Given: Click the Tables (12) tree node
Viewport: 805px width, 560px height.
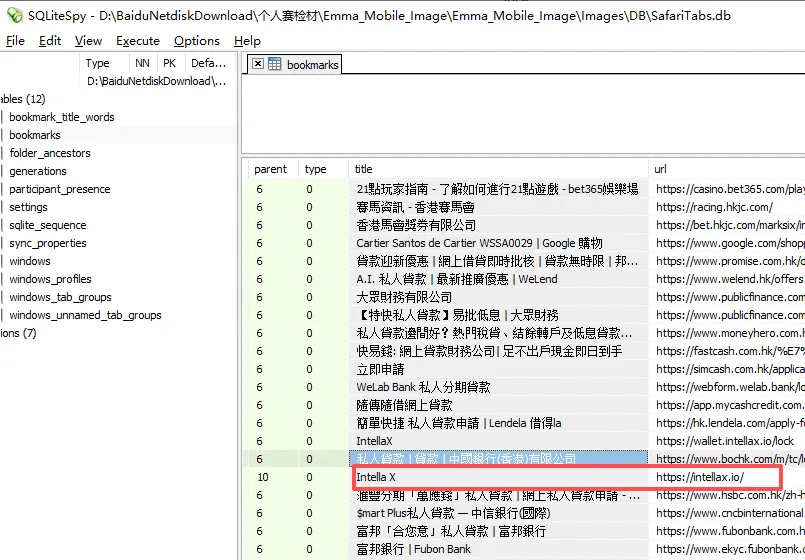Looking at the screenshot, I should pyautogui.click(x=23, y=99).
